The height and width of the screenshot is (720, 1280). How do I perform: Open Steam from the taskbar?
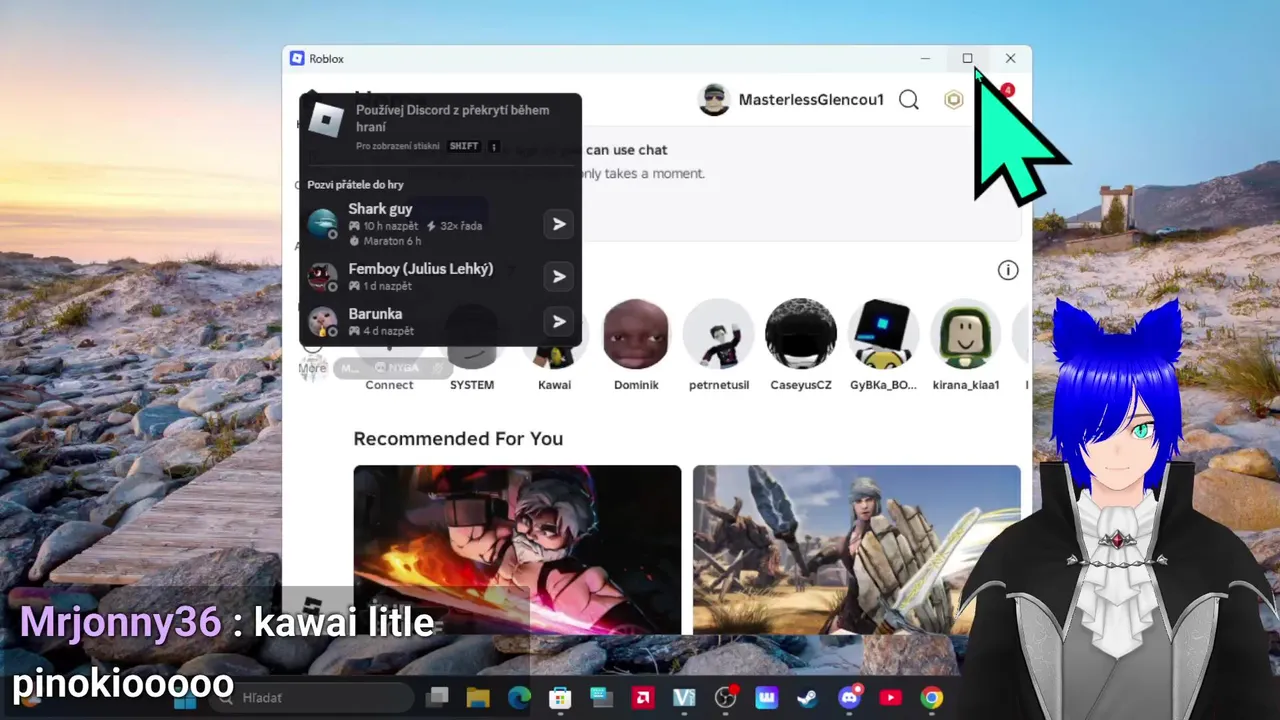coord(807,698)
